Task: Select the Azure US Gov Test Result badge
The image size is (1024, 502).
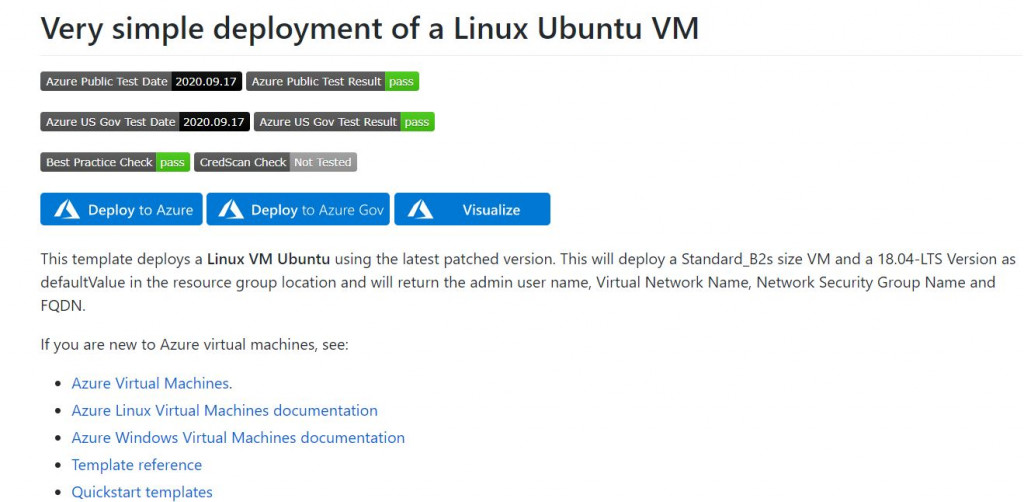Action: pos(344,122)
